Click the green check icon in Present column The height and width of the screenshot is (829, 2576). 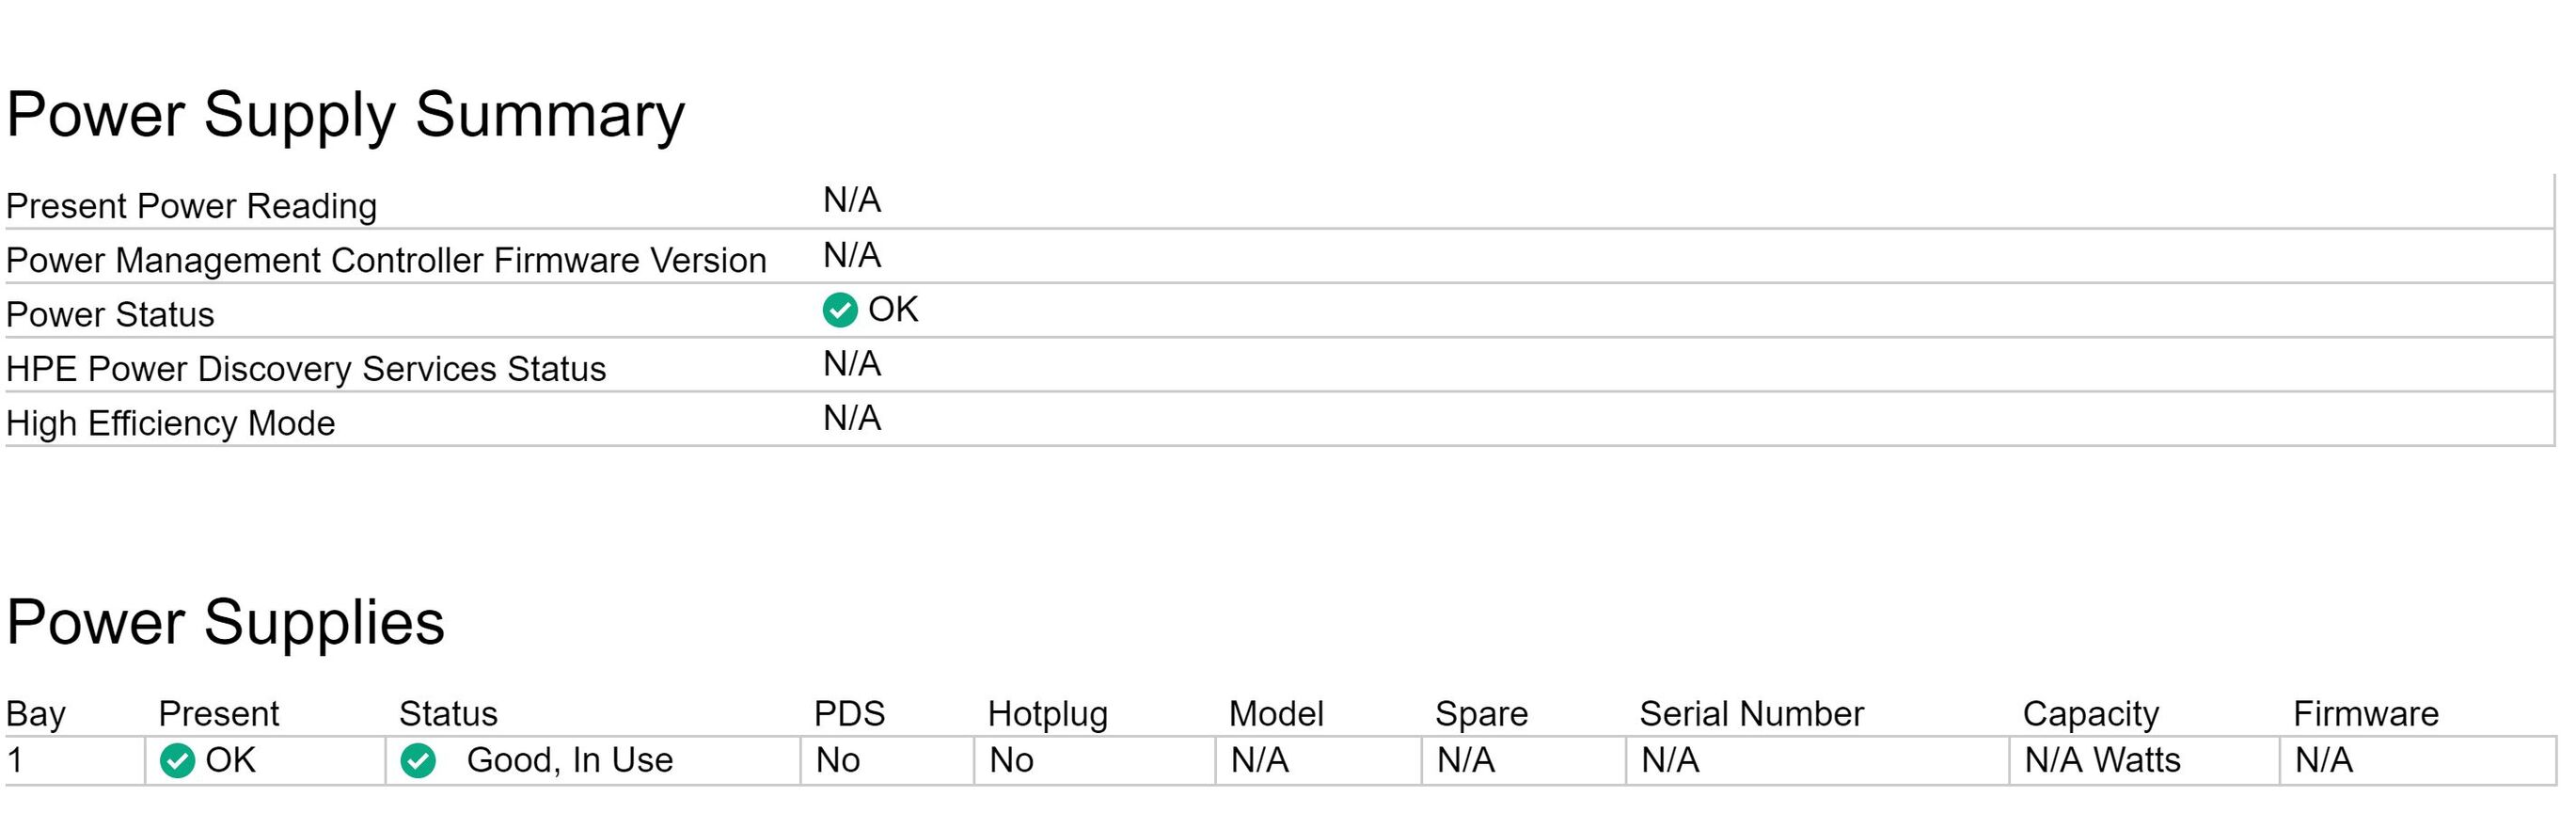click(x=177, y=761)
